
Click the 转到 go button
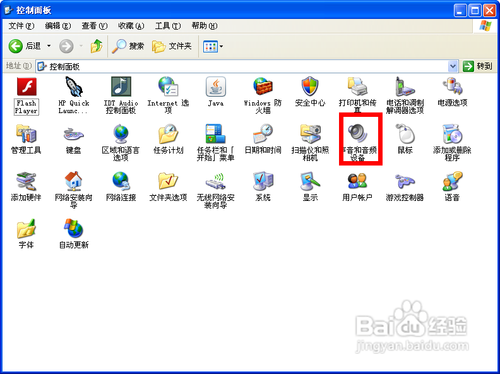(x=478, y=66)
